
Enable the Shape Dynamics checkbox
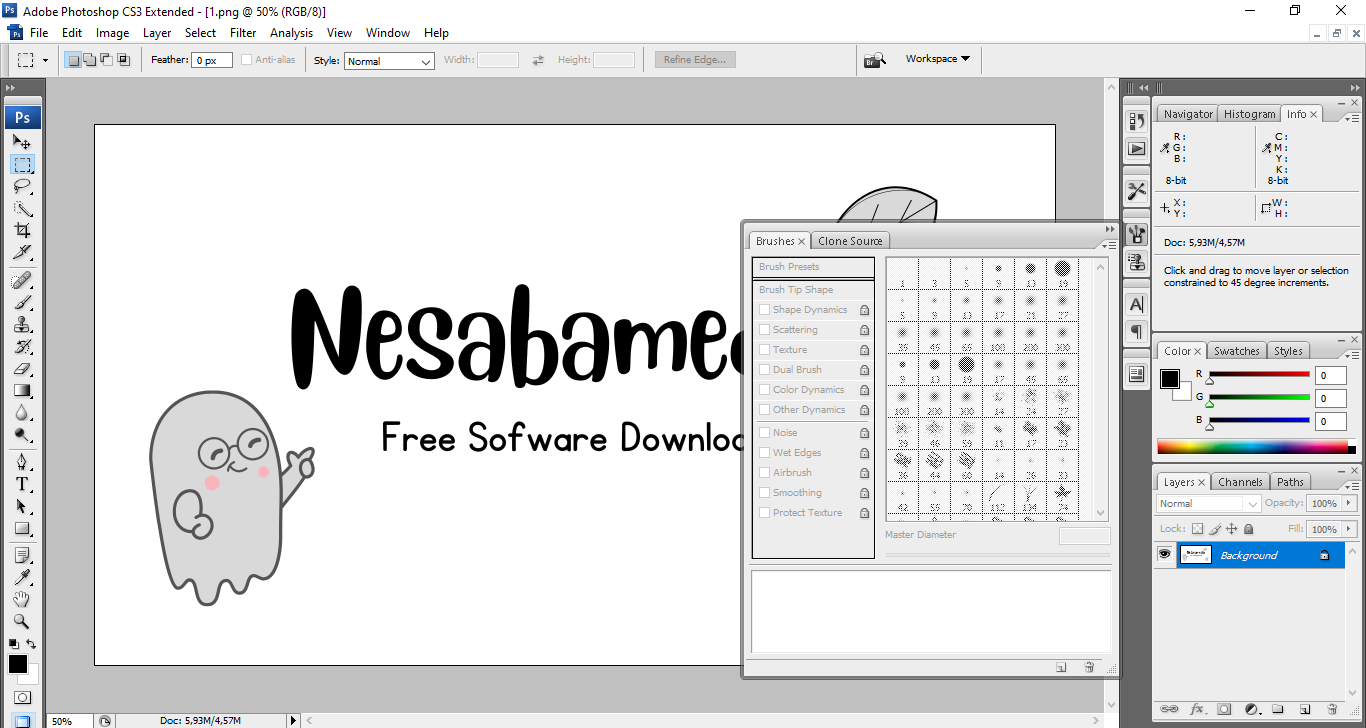click(765, 310)
